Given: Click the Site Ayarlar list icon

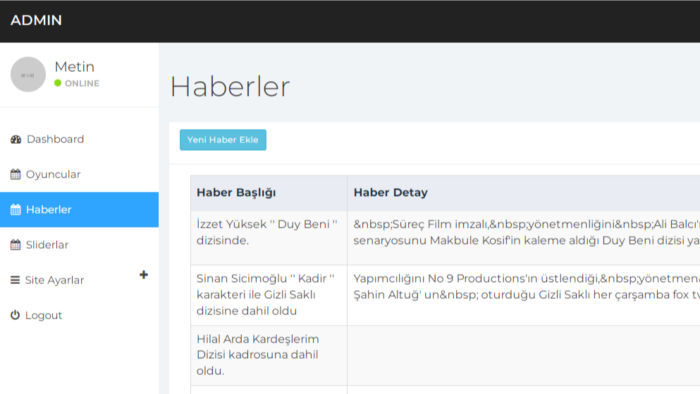Looking at the screenshot, I should (x=15, y=280).
